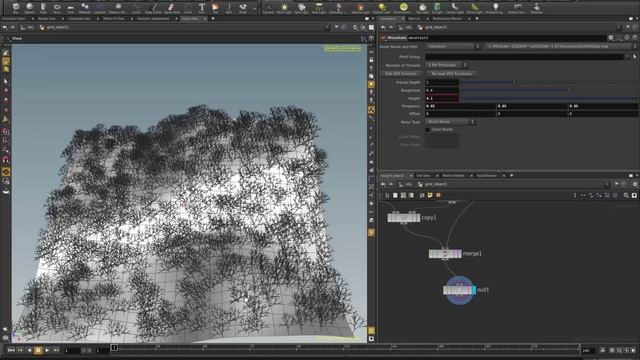
Task: Switch to the Composite View tab
Action: tap(80, 18)
